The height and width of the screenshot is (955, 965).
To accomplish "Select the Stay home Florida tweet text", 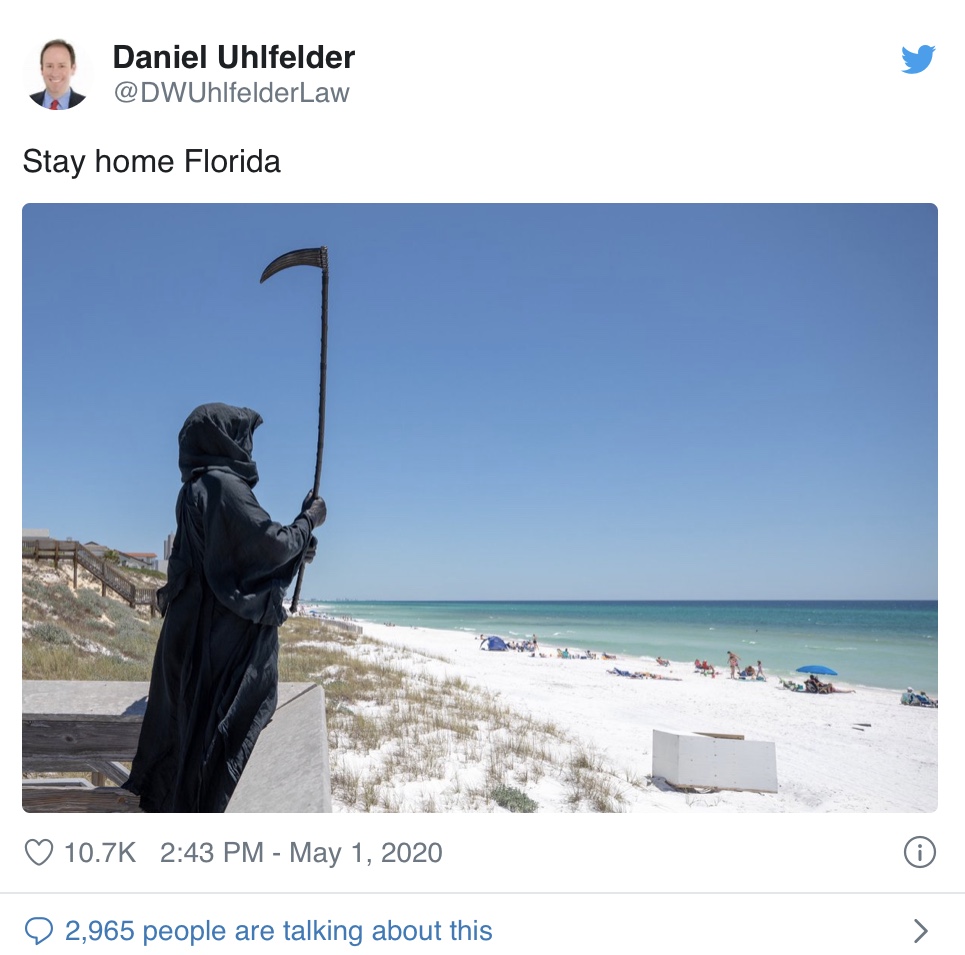I will coord(151,162).
